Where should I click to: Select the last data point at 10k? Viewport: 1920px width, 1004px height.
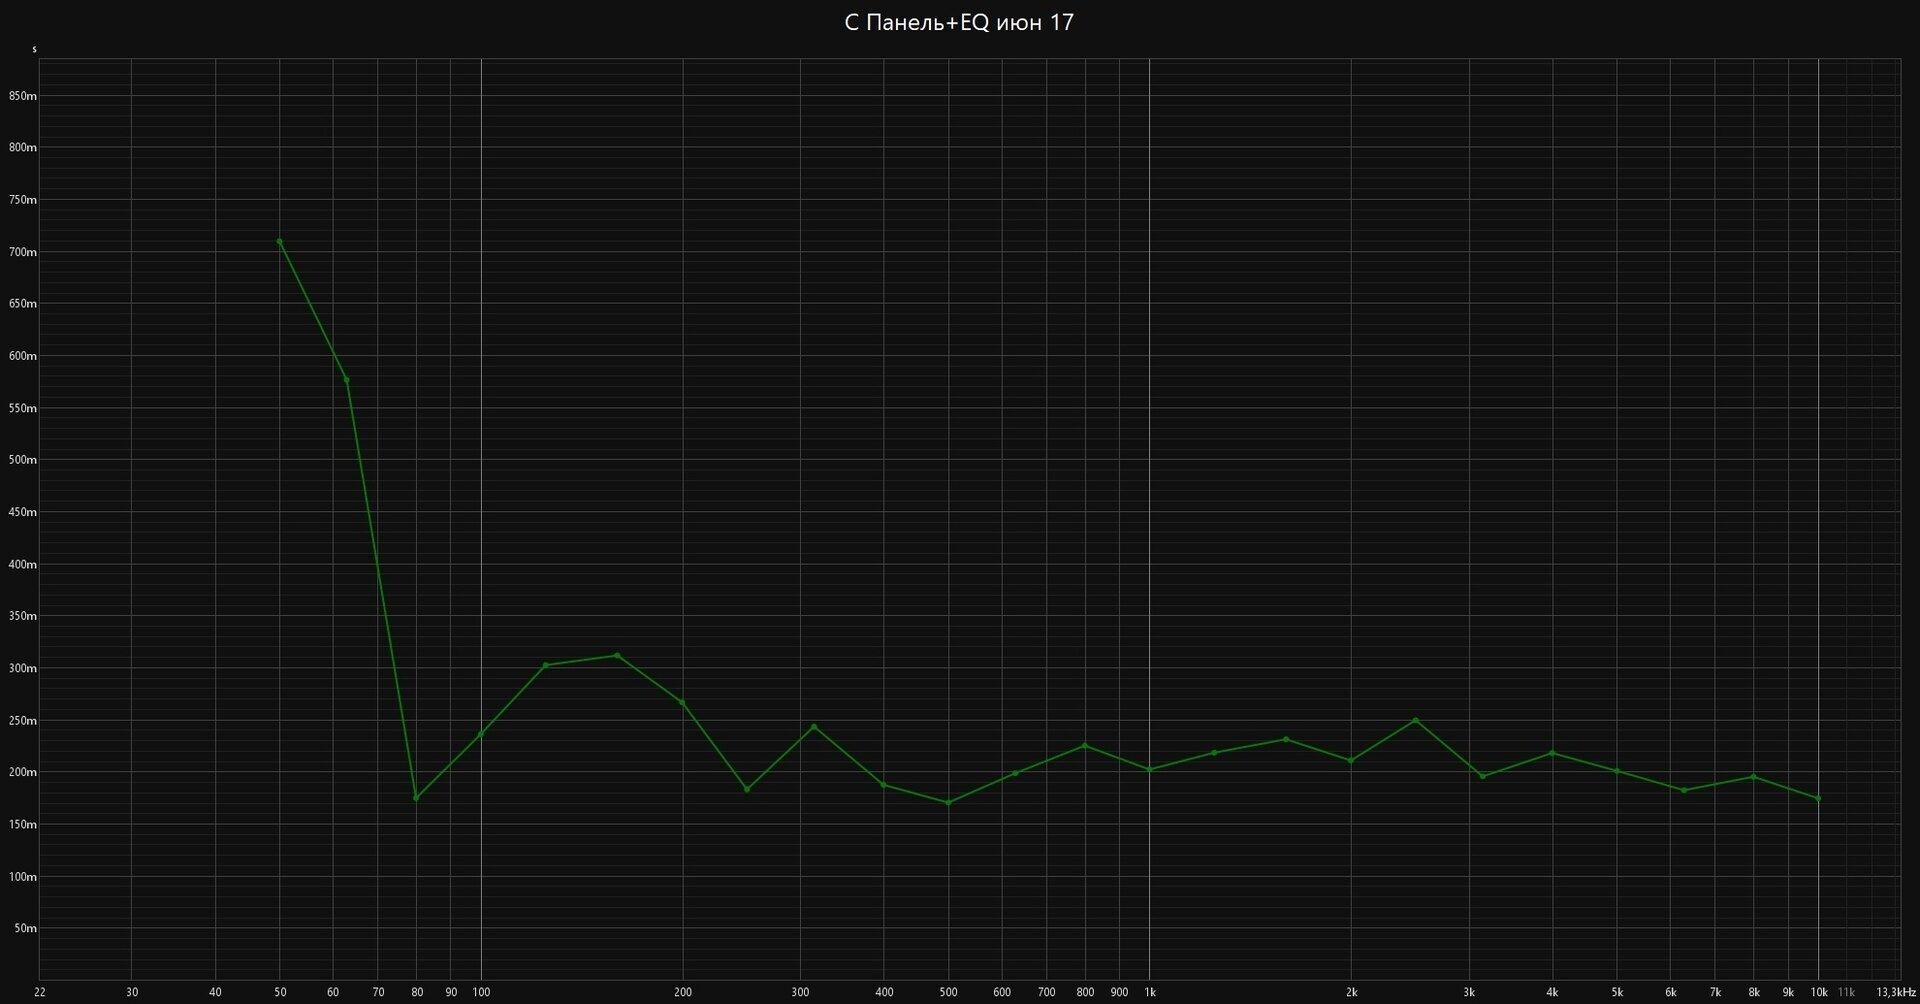click(x=1818, y=799)
